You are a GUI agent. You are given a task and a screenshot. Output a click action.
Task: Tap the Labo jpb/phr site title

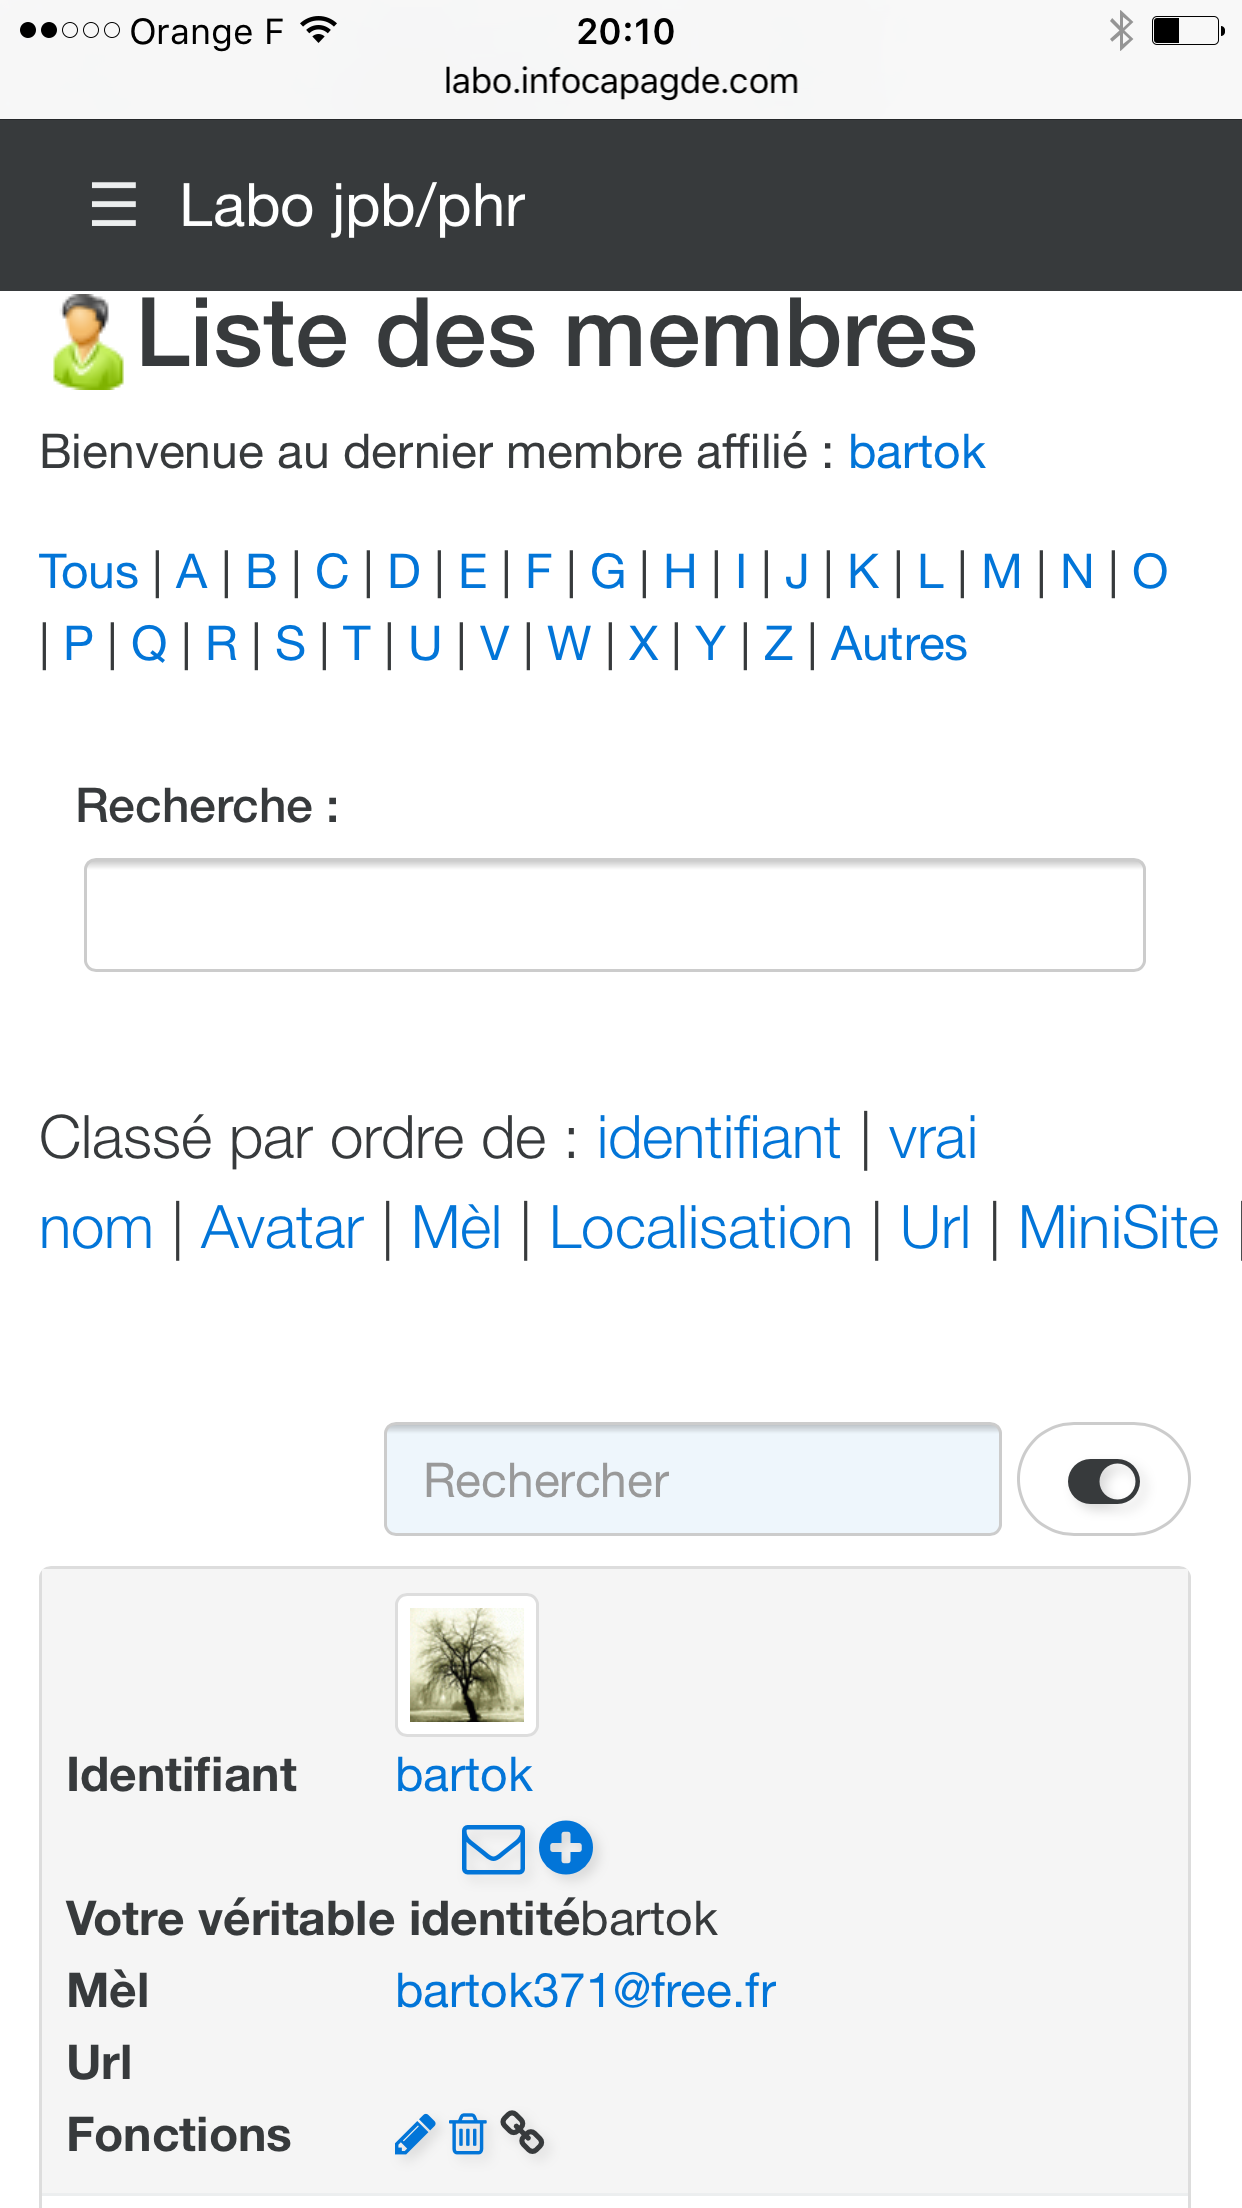pyautogui.click(x=352, y=206)
